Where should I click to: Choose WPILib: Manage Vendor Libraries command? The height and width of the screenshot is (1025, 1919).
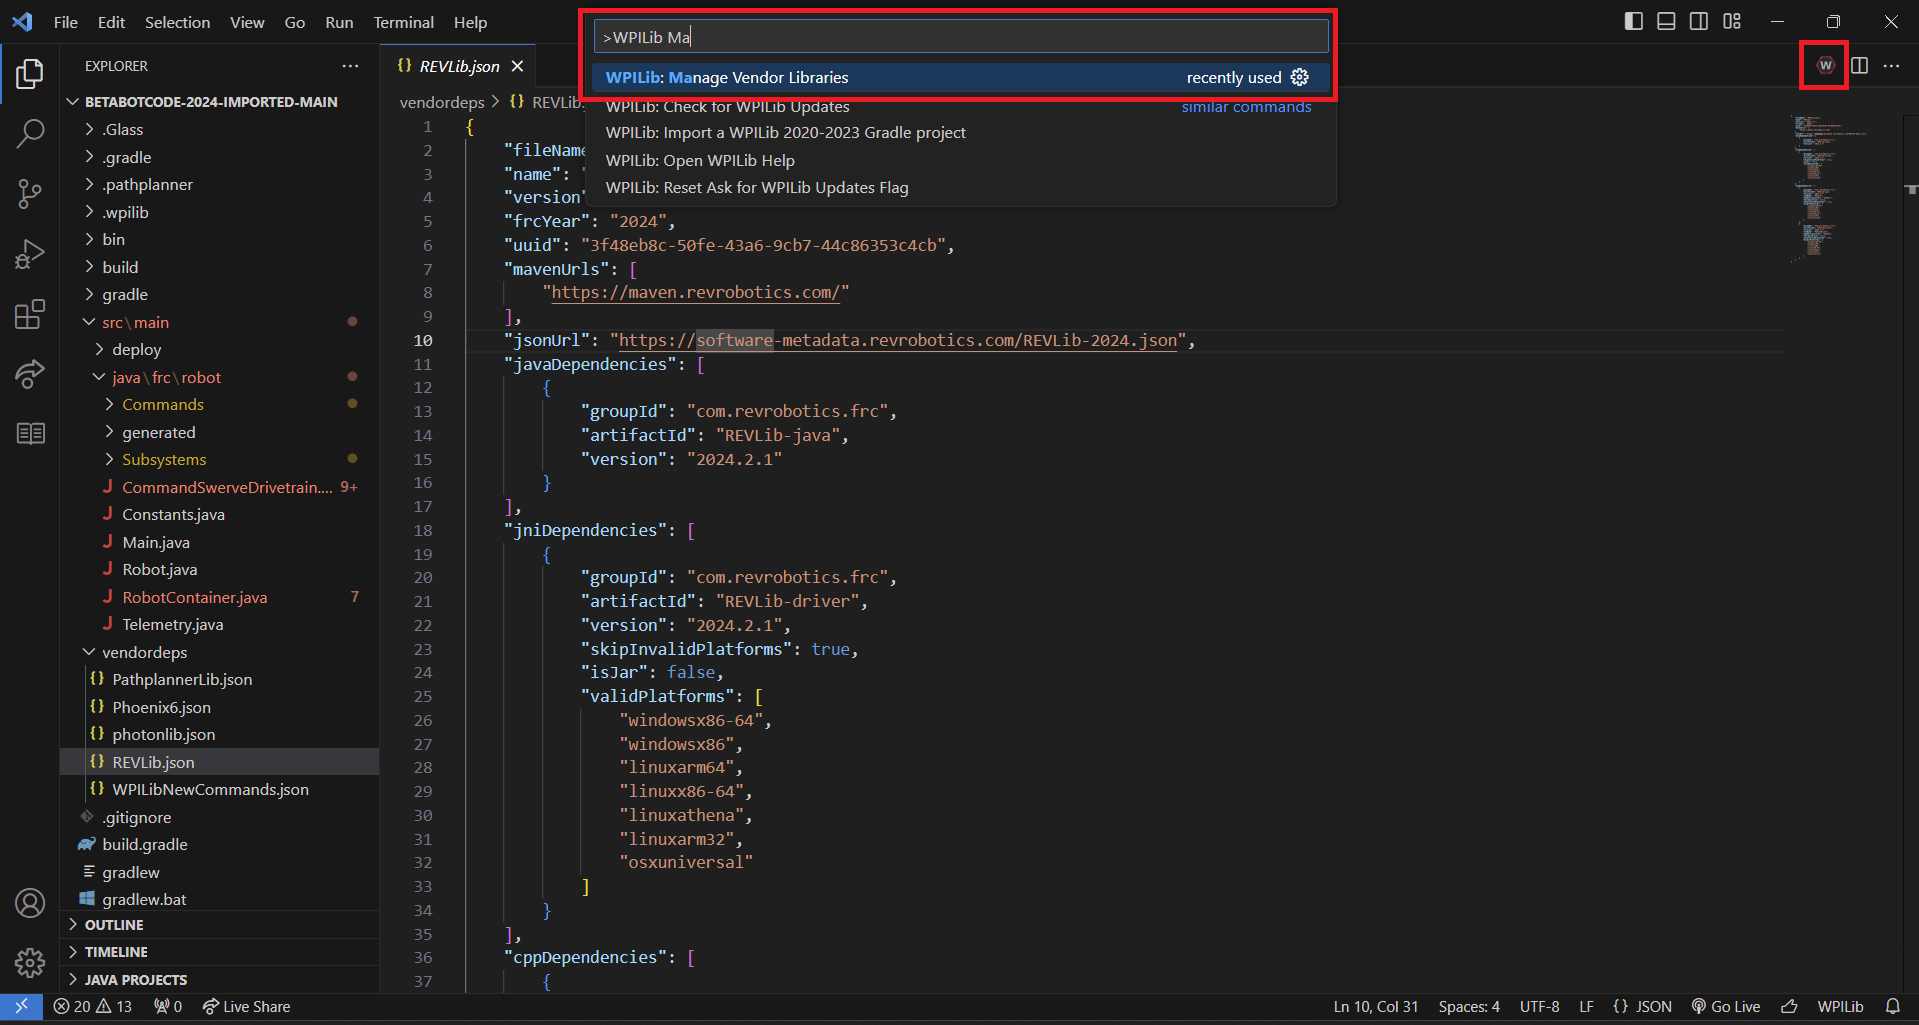click(x=960, y=77)
